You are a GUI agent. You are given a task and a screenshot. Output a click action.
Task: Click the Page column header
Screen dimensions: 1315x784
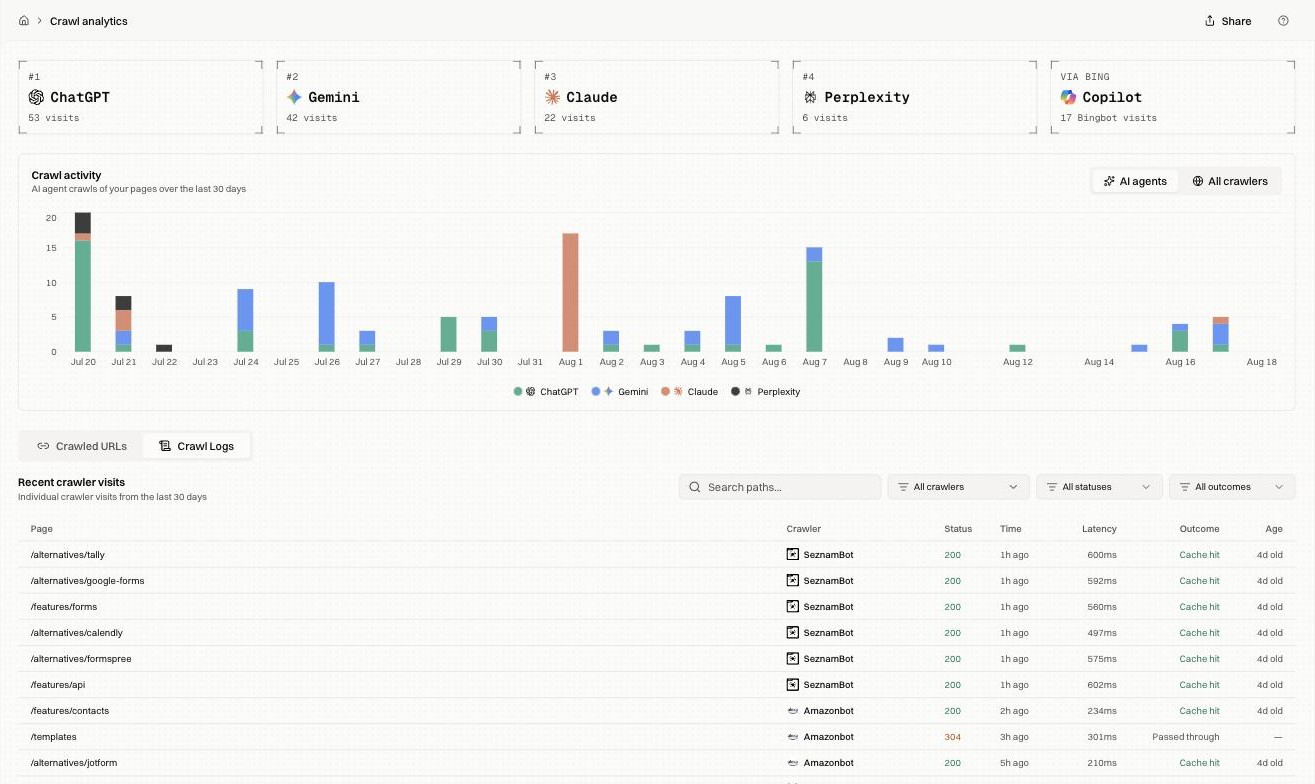click(x=42, y=529)
